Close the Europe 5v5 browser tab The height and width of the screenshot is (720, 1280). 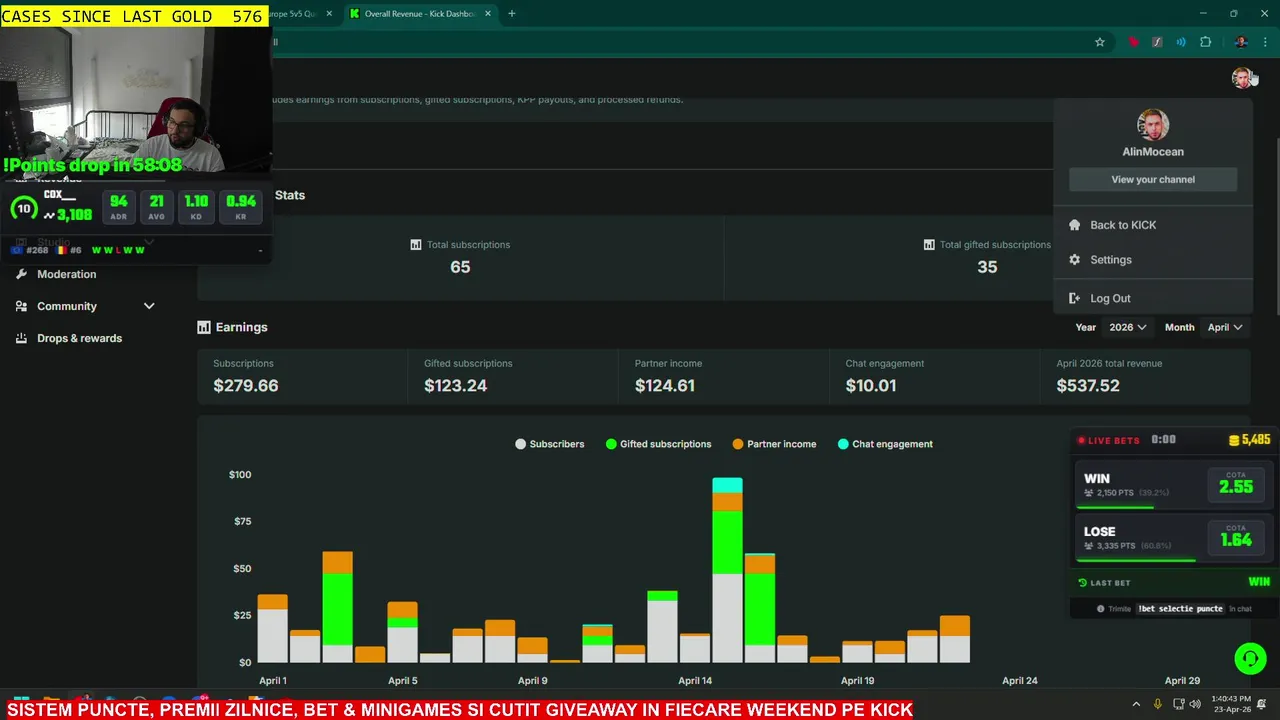[329, 14]
